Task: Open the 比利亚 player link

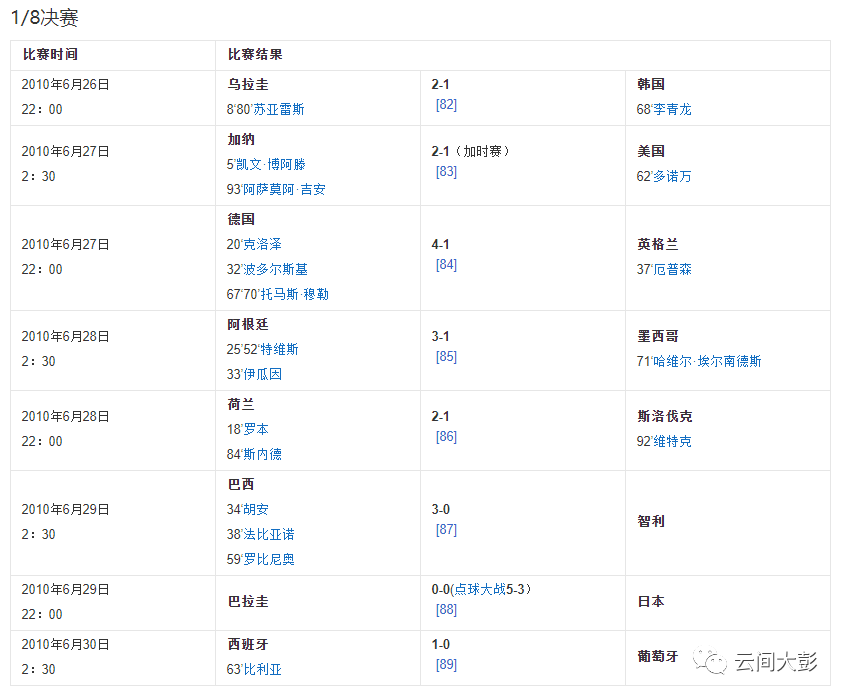Action: coord(262,669)
